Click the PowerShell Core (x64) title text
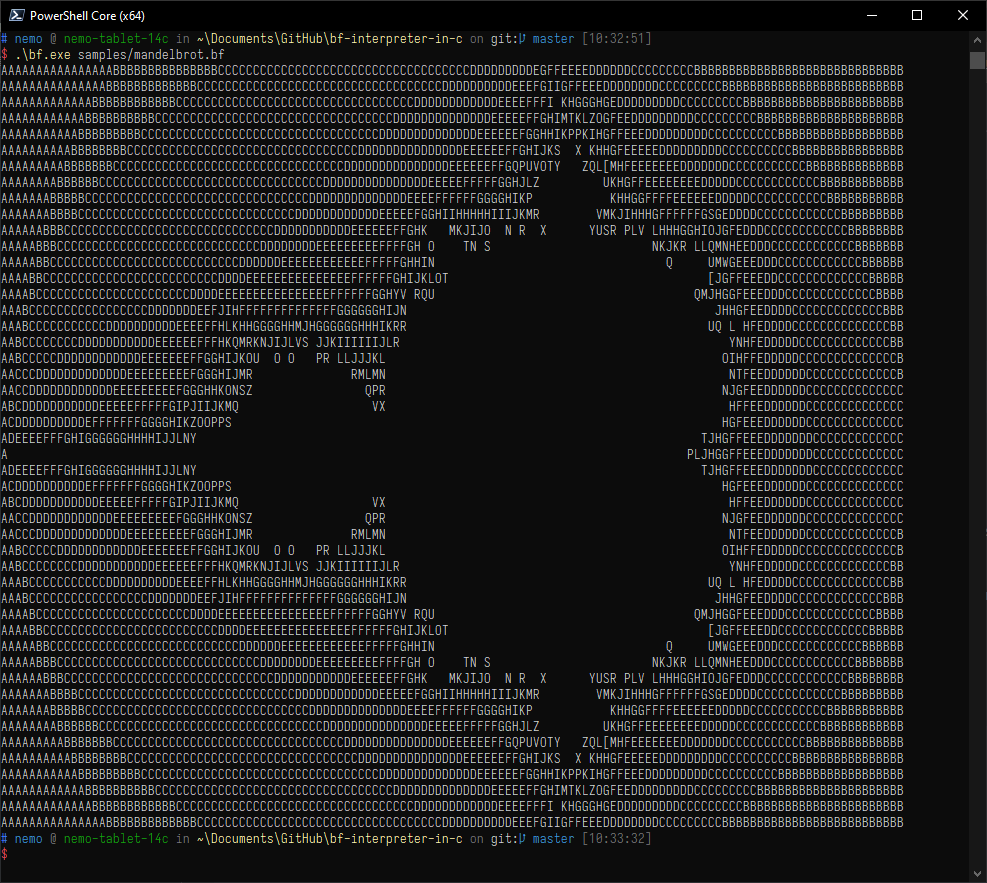This screenshot has width=987, height=883. click(88, 15)
